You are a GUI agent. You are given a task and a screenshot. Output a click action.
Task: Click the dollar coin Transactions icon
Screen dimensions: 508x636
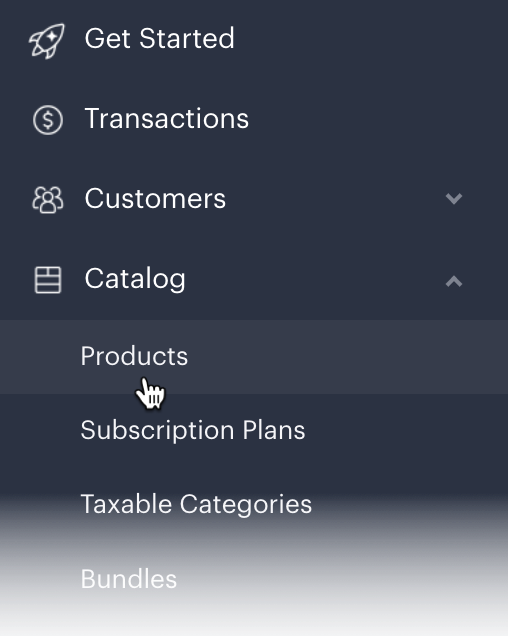point(48,120)
